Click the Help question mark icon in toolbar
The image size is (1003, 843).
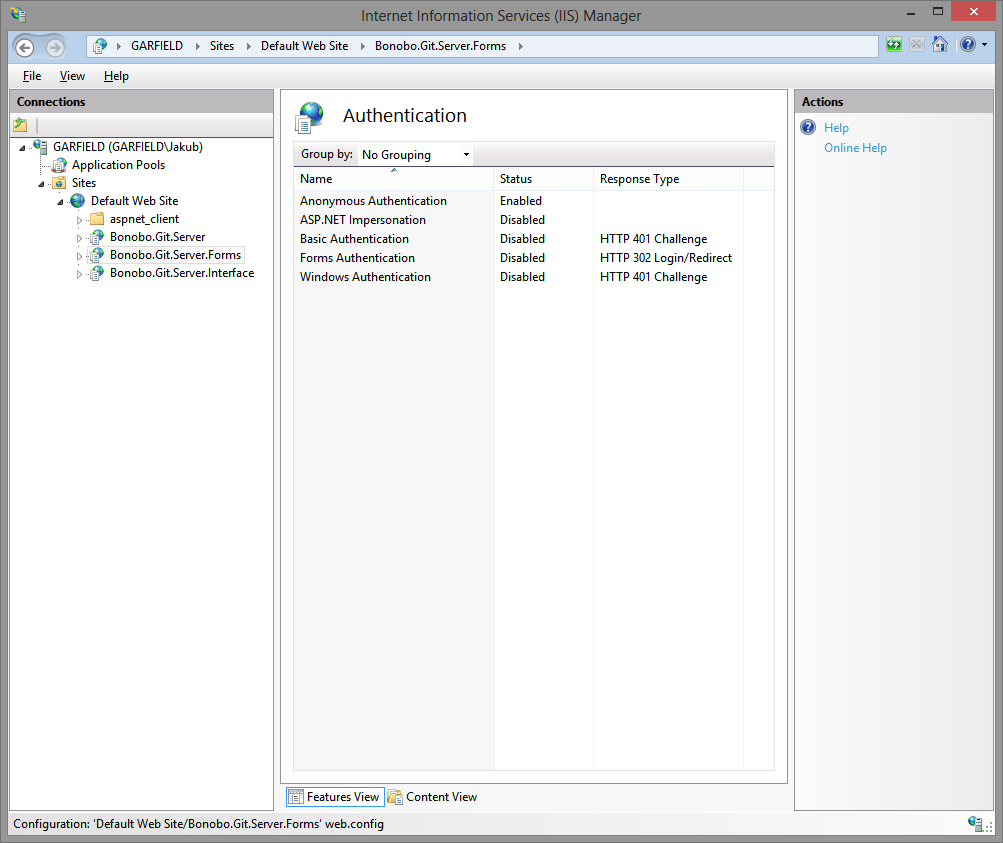[966, 44]
